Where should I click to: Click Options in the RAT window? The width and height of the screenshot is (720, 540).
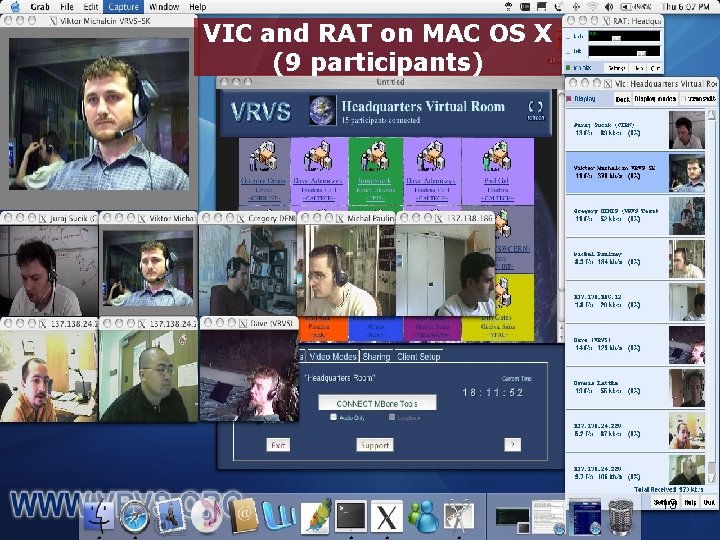[617, 68]
